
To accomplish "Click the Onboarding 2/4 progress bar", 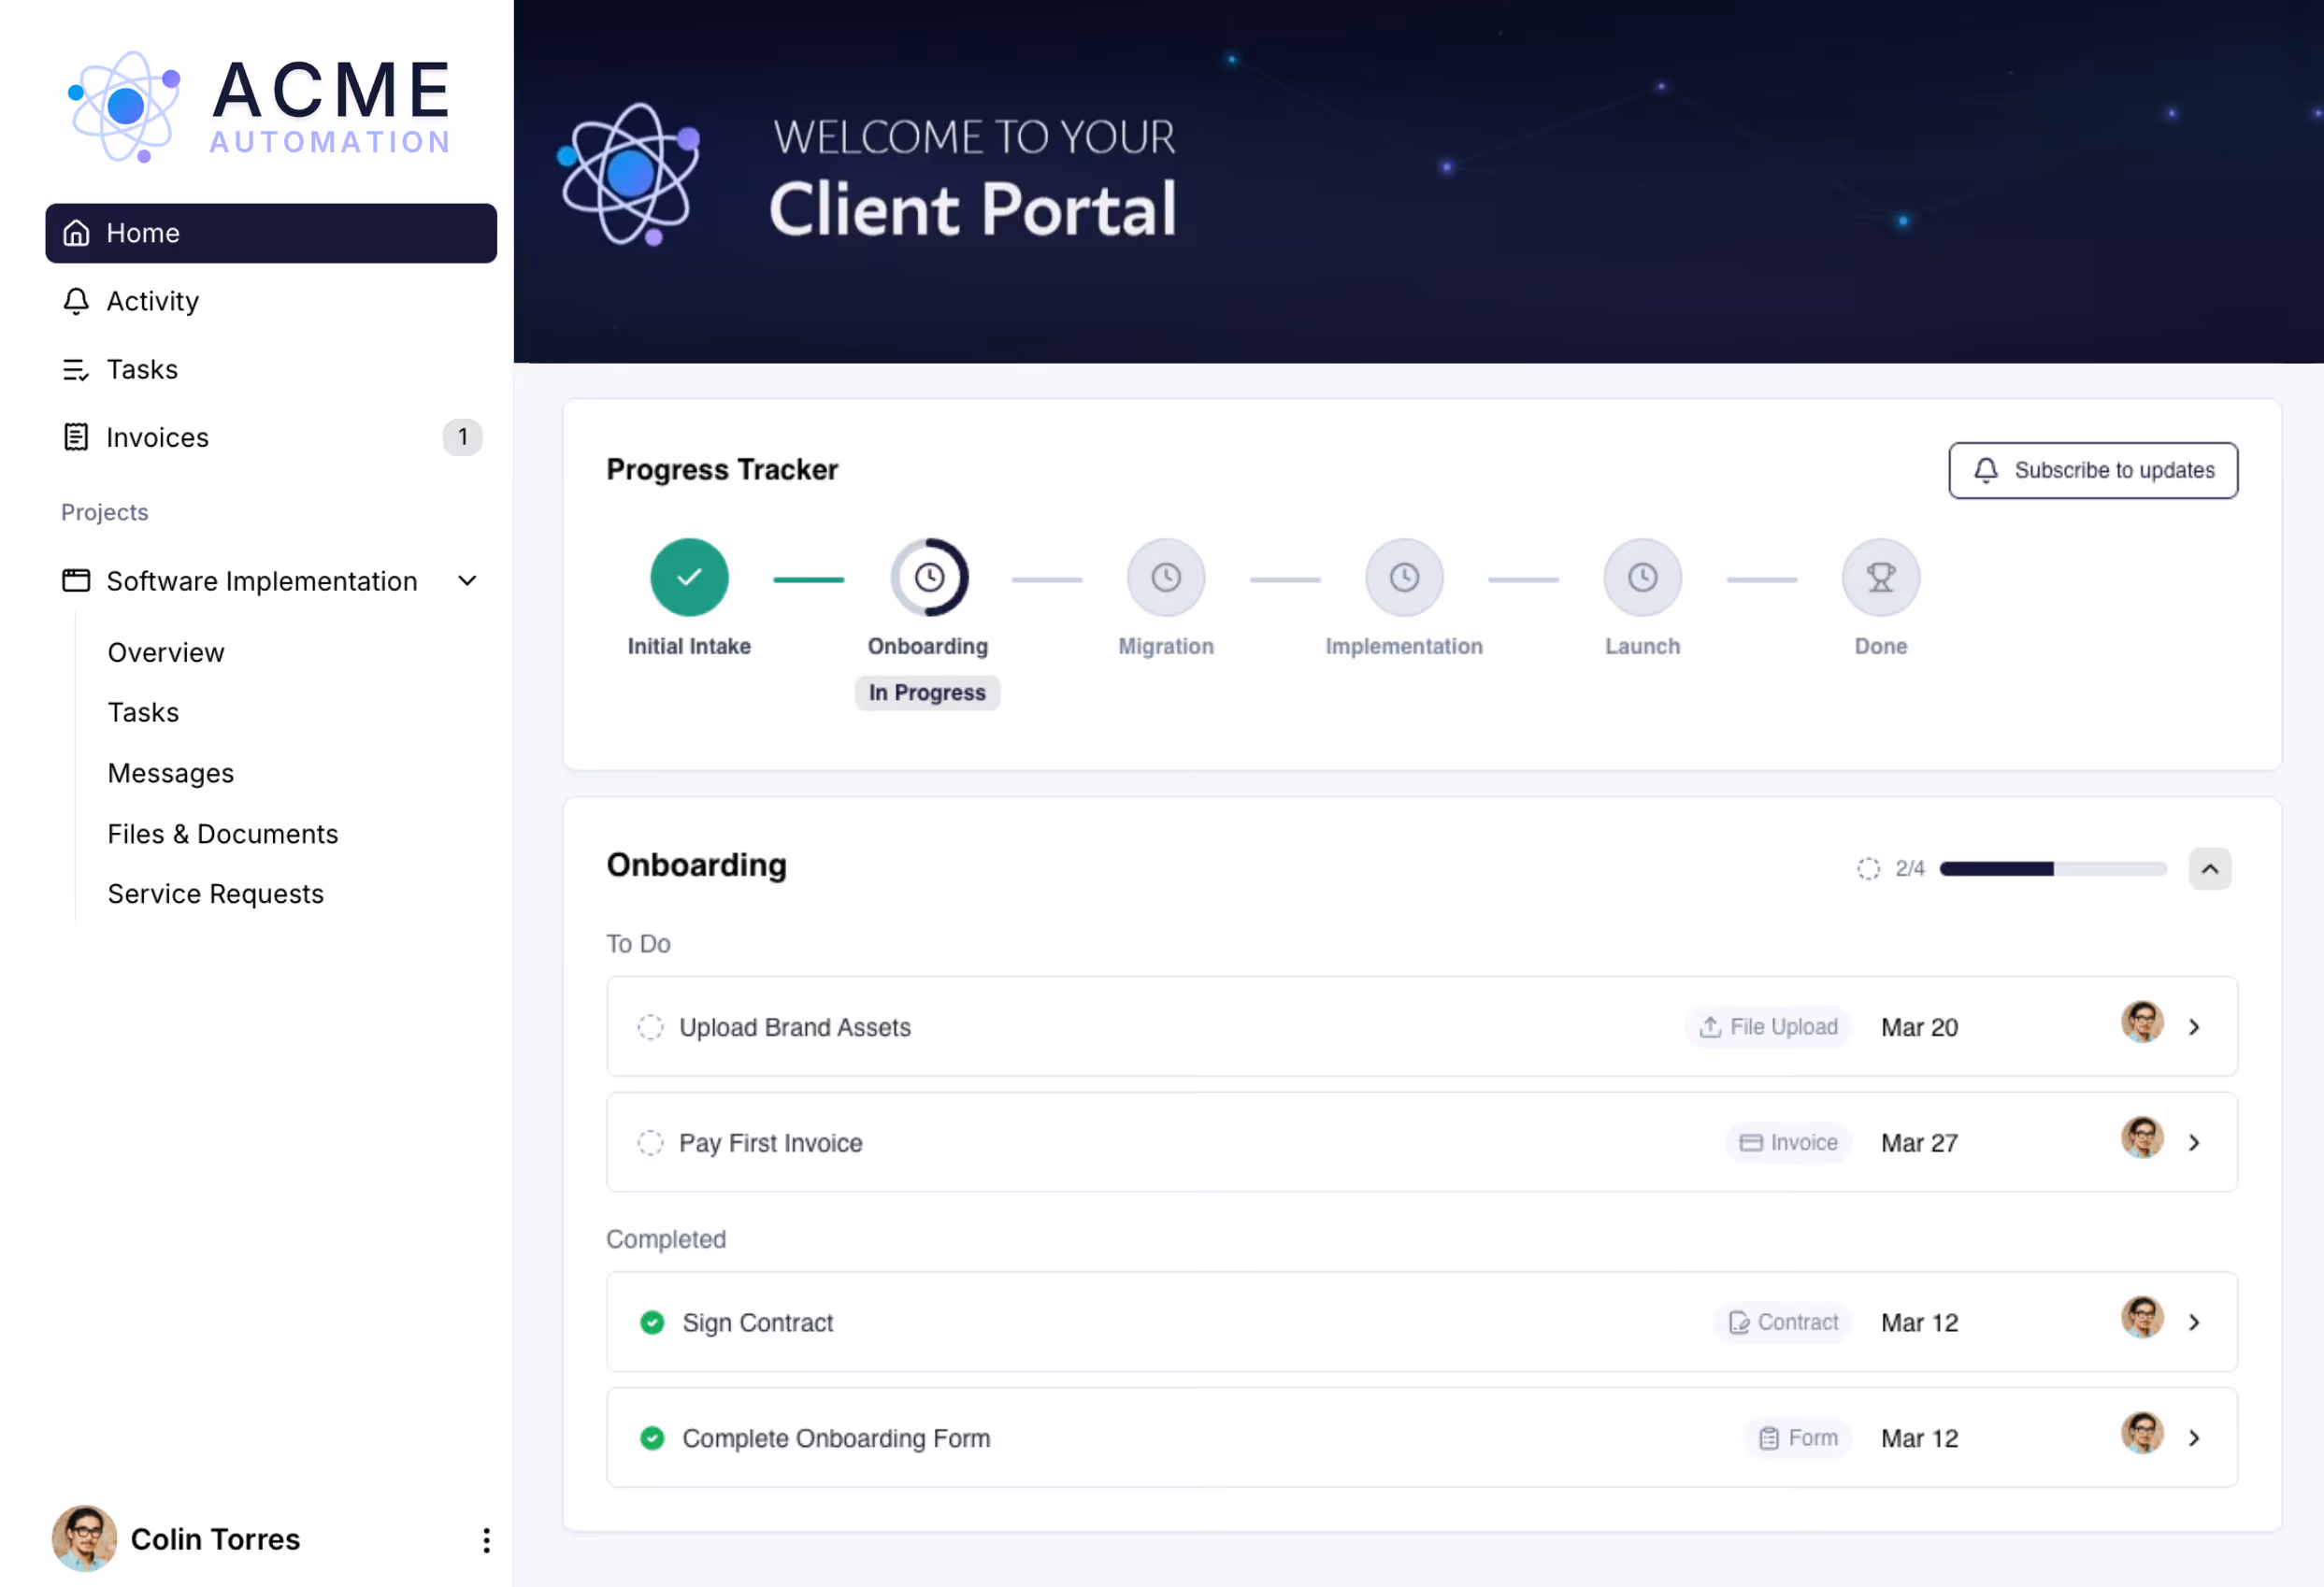I will point(2052,868).
